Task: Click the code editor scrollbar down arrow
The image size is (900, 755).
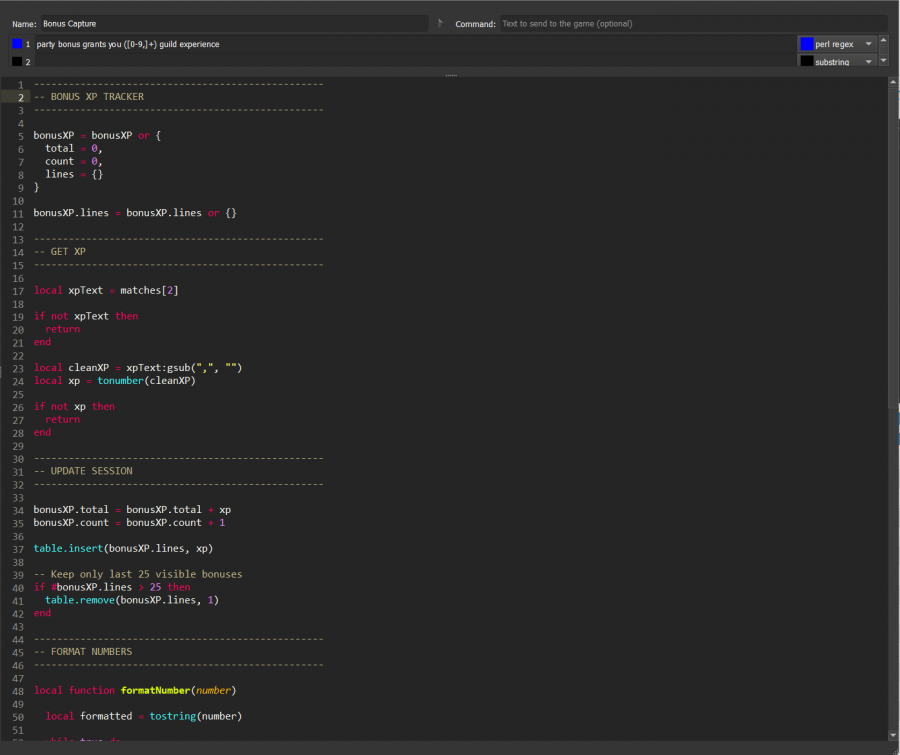Action: click(x=893, y=735)
